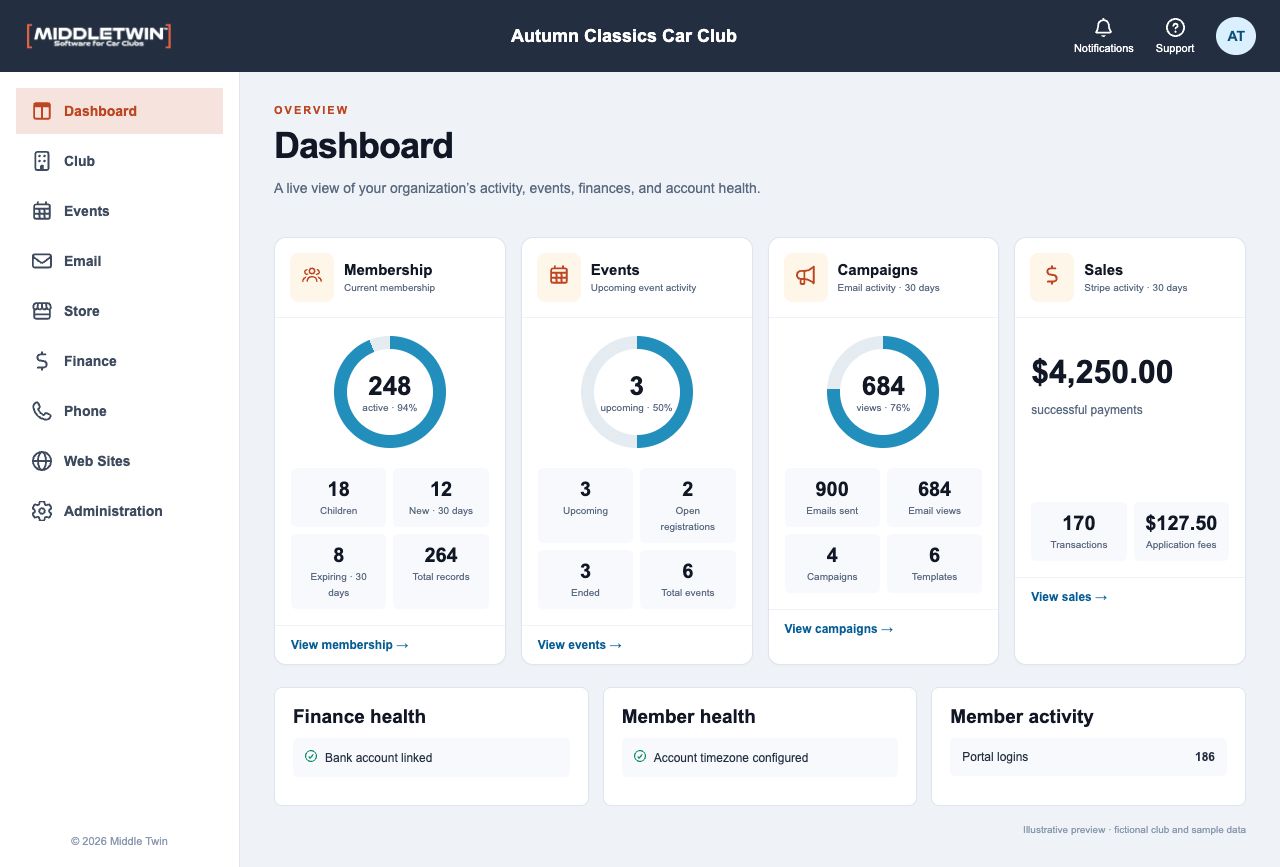The image size is (1280, 867).
Task: Open Store from the sidebar
Action: [119, 311]
